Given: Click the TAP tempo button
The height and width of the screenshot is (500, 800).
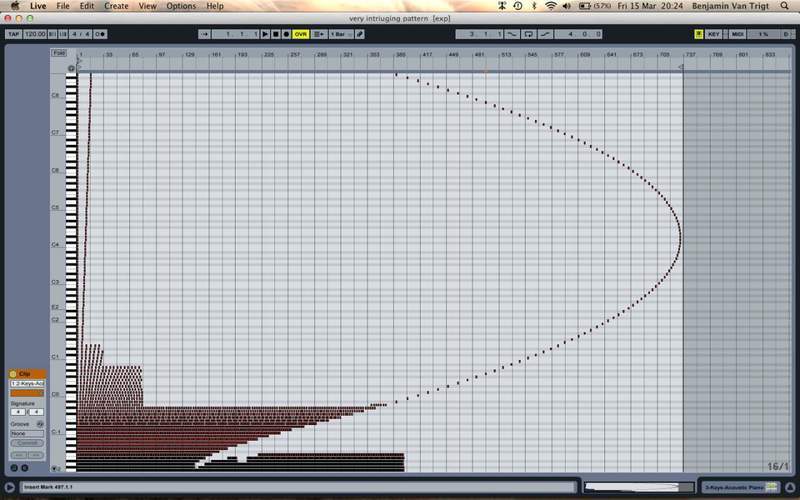Looking at the screenshot, I should [x=13, y=34].
